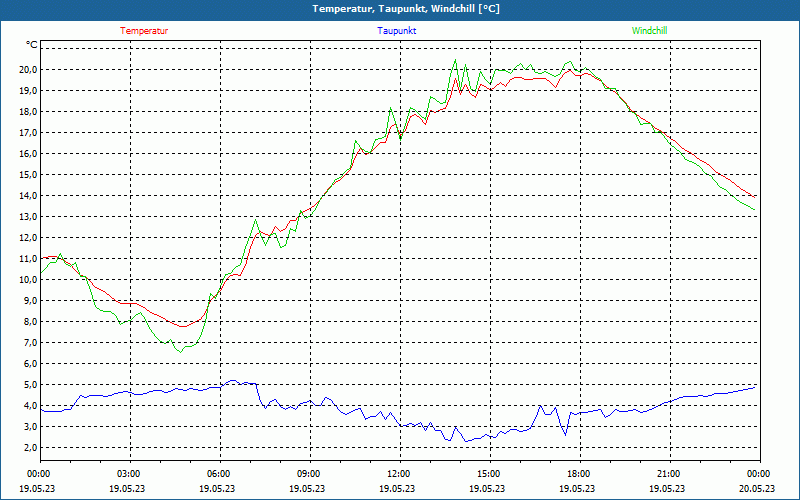Select the 19,0 y-axis value

[28, 91]
